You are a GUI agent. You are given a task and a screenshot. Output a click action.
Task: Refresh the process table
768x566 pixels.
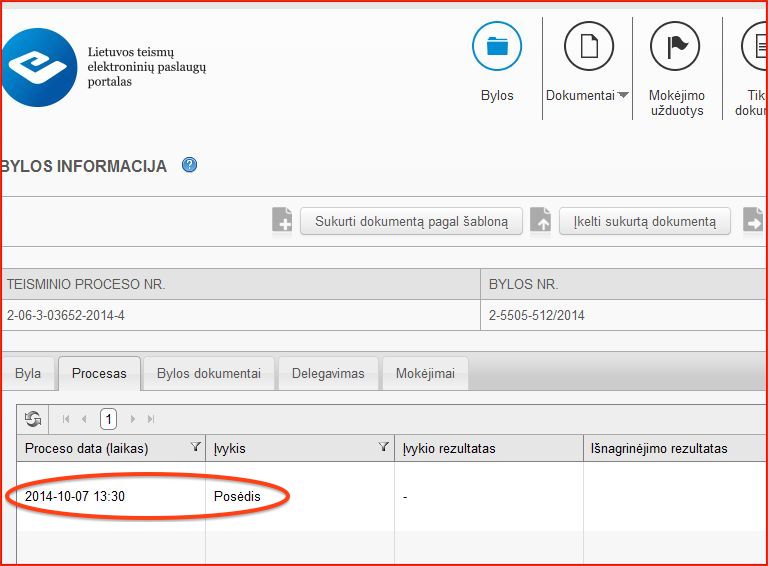point(33,419)
